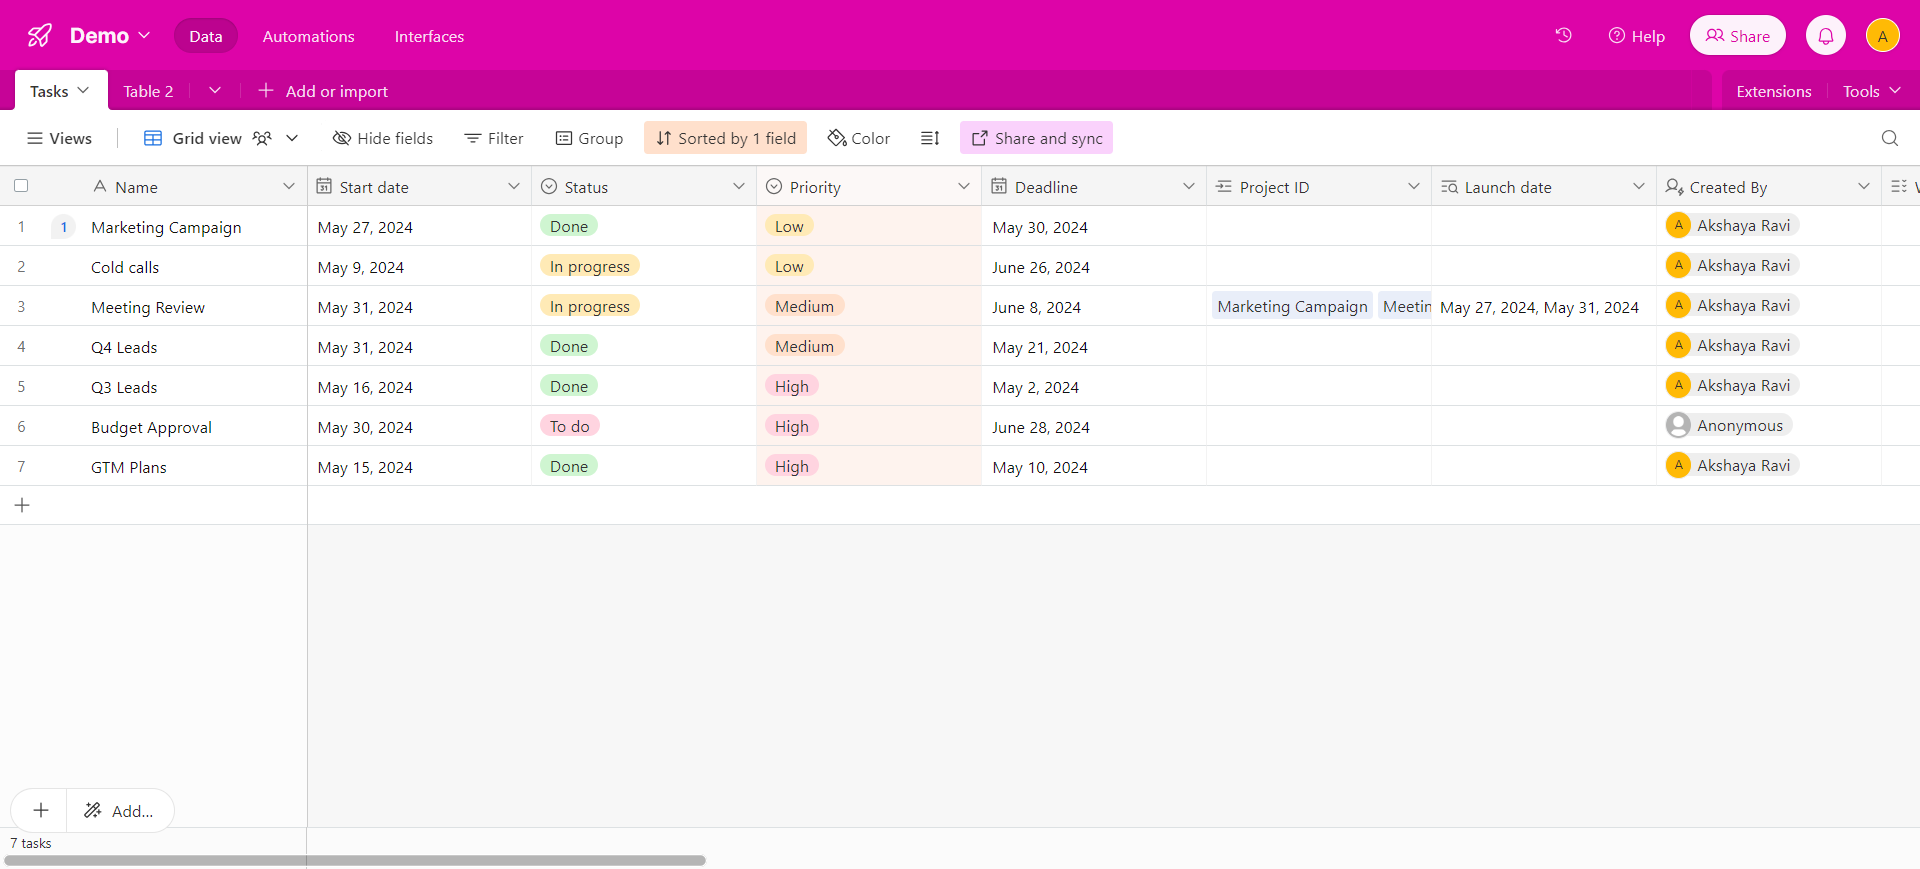This screenshot has height=869, width=1920.
Task: Open the base history clock icon
Action: coord(1564,36)
